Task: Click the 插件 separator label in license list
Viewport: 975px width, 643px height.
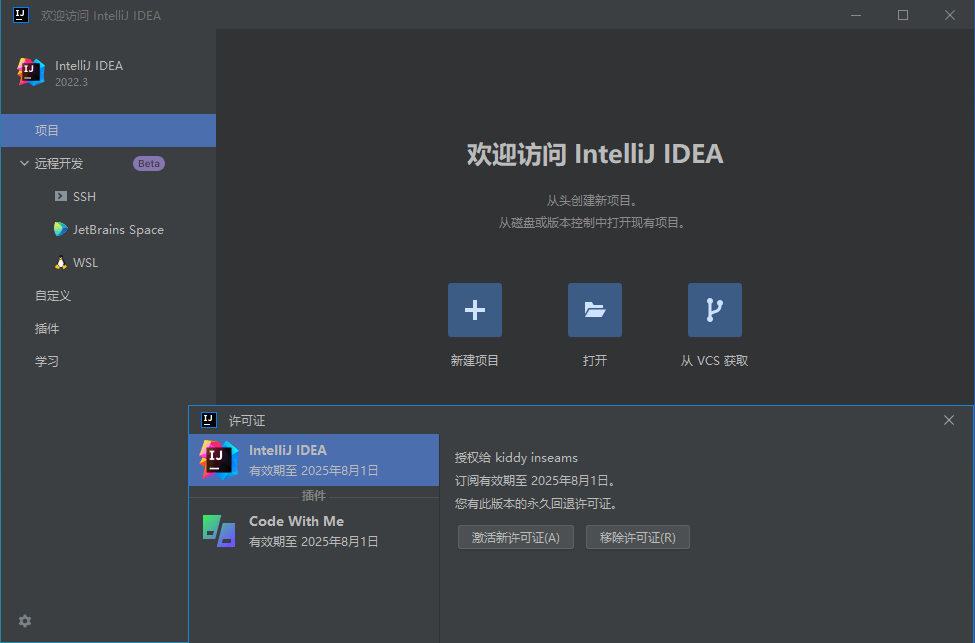Action: (x=313, y=496)
